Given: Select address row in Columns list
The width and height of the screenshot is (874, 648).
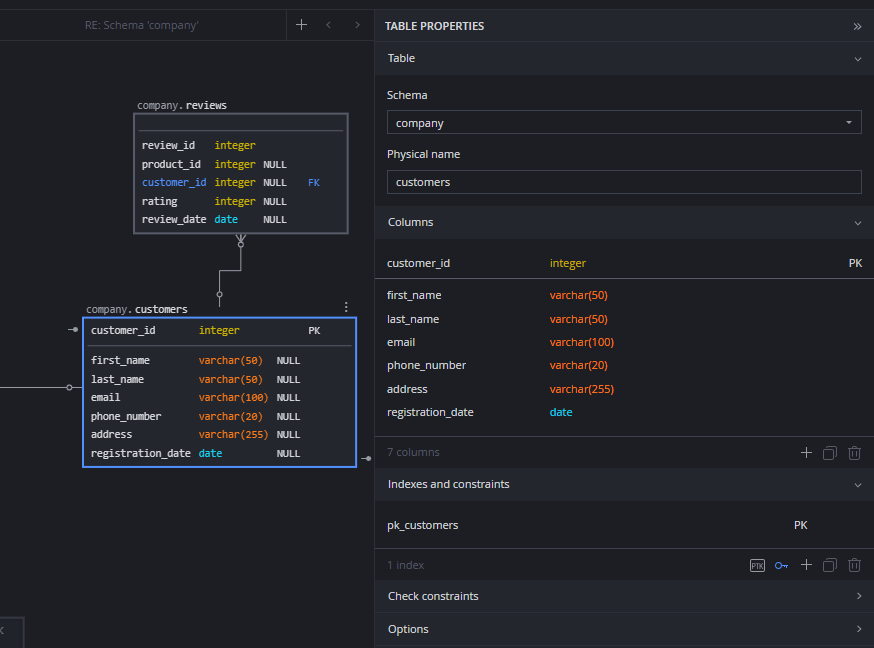Looking at the screenshot, I should point(624,389).
